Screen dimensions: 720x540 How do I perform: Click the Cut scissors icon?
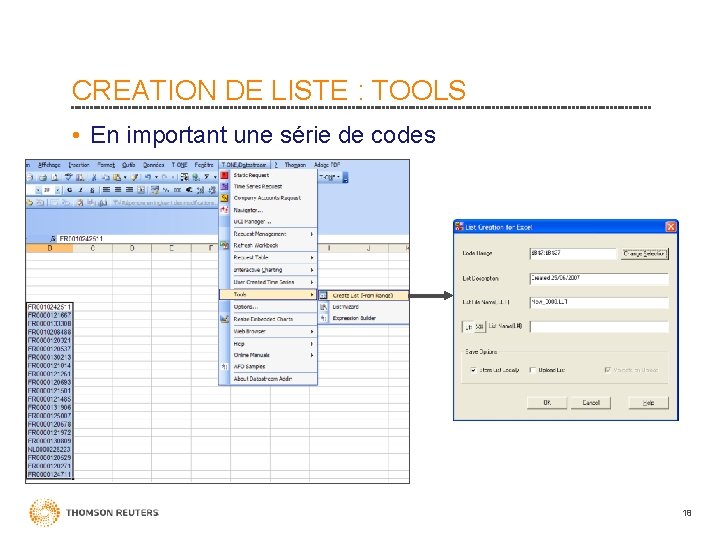[x=94, y=177]
